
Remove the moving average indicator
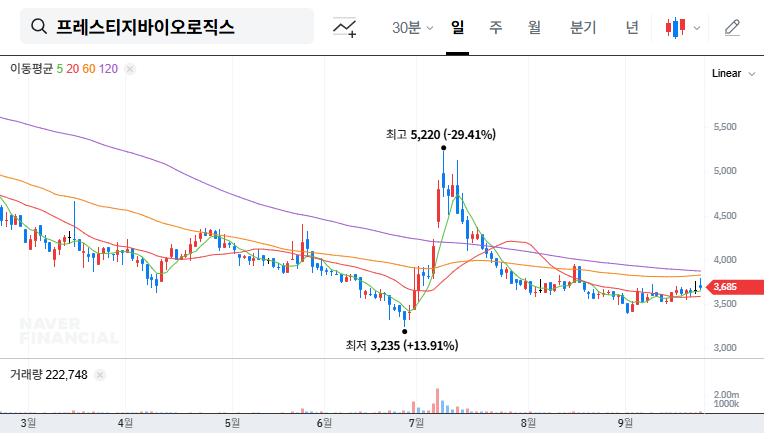tap(130, 69)
